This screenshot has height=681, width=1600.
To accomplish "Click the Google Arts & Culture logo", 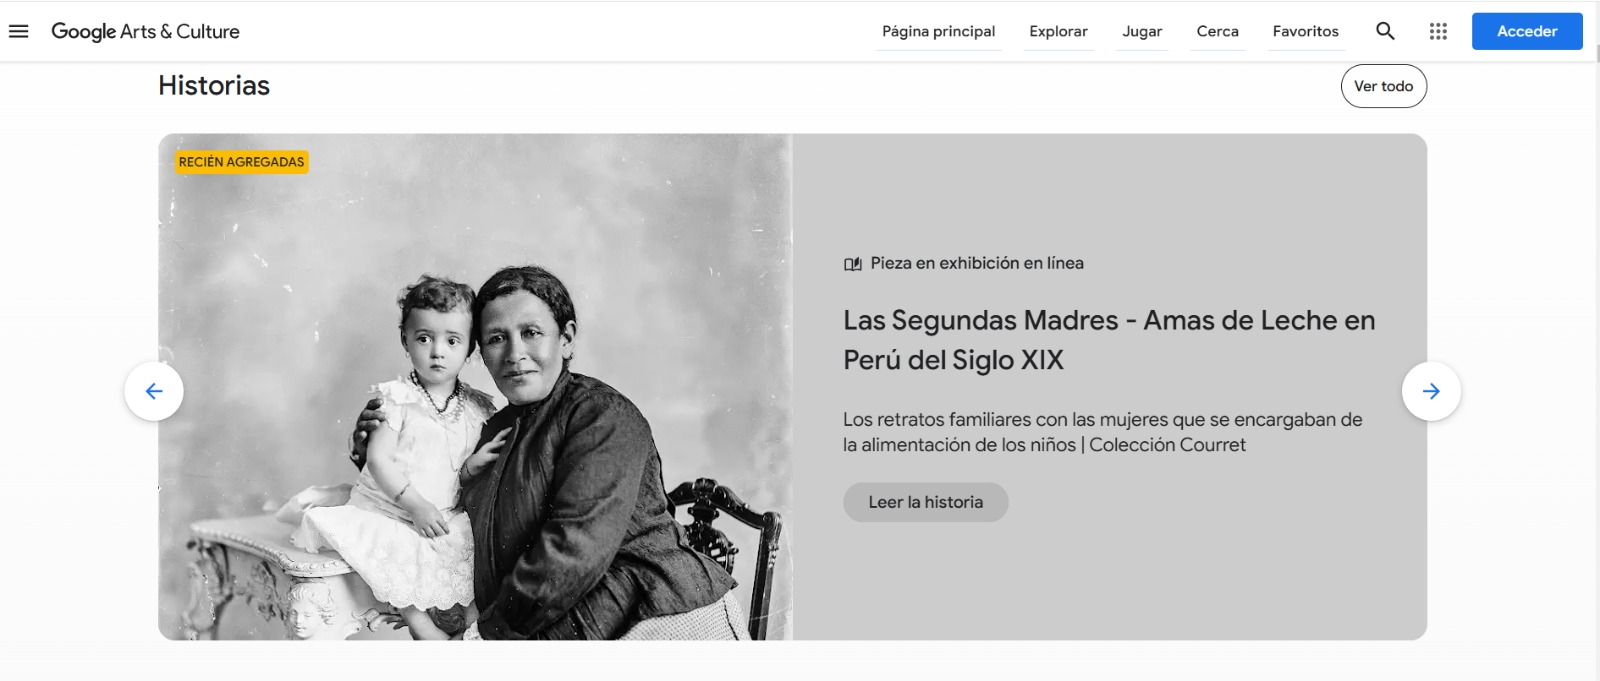I will [x=145, y=31].
